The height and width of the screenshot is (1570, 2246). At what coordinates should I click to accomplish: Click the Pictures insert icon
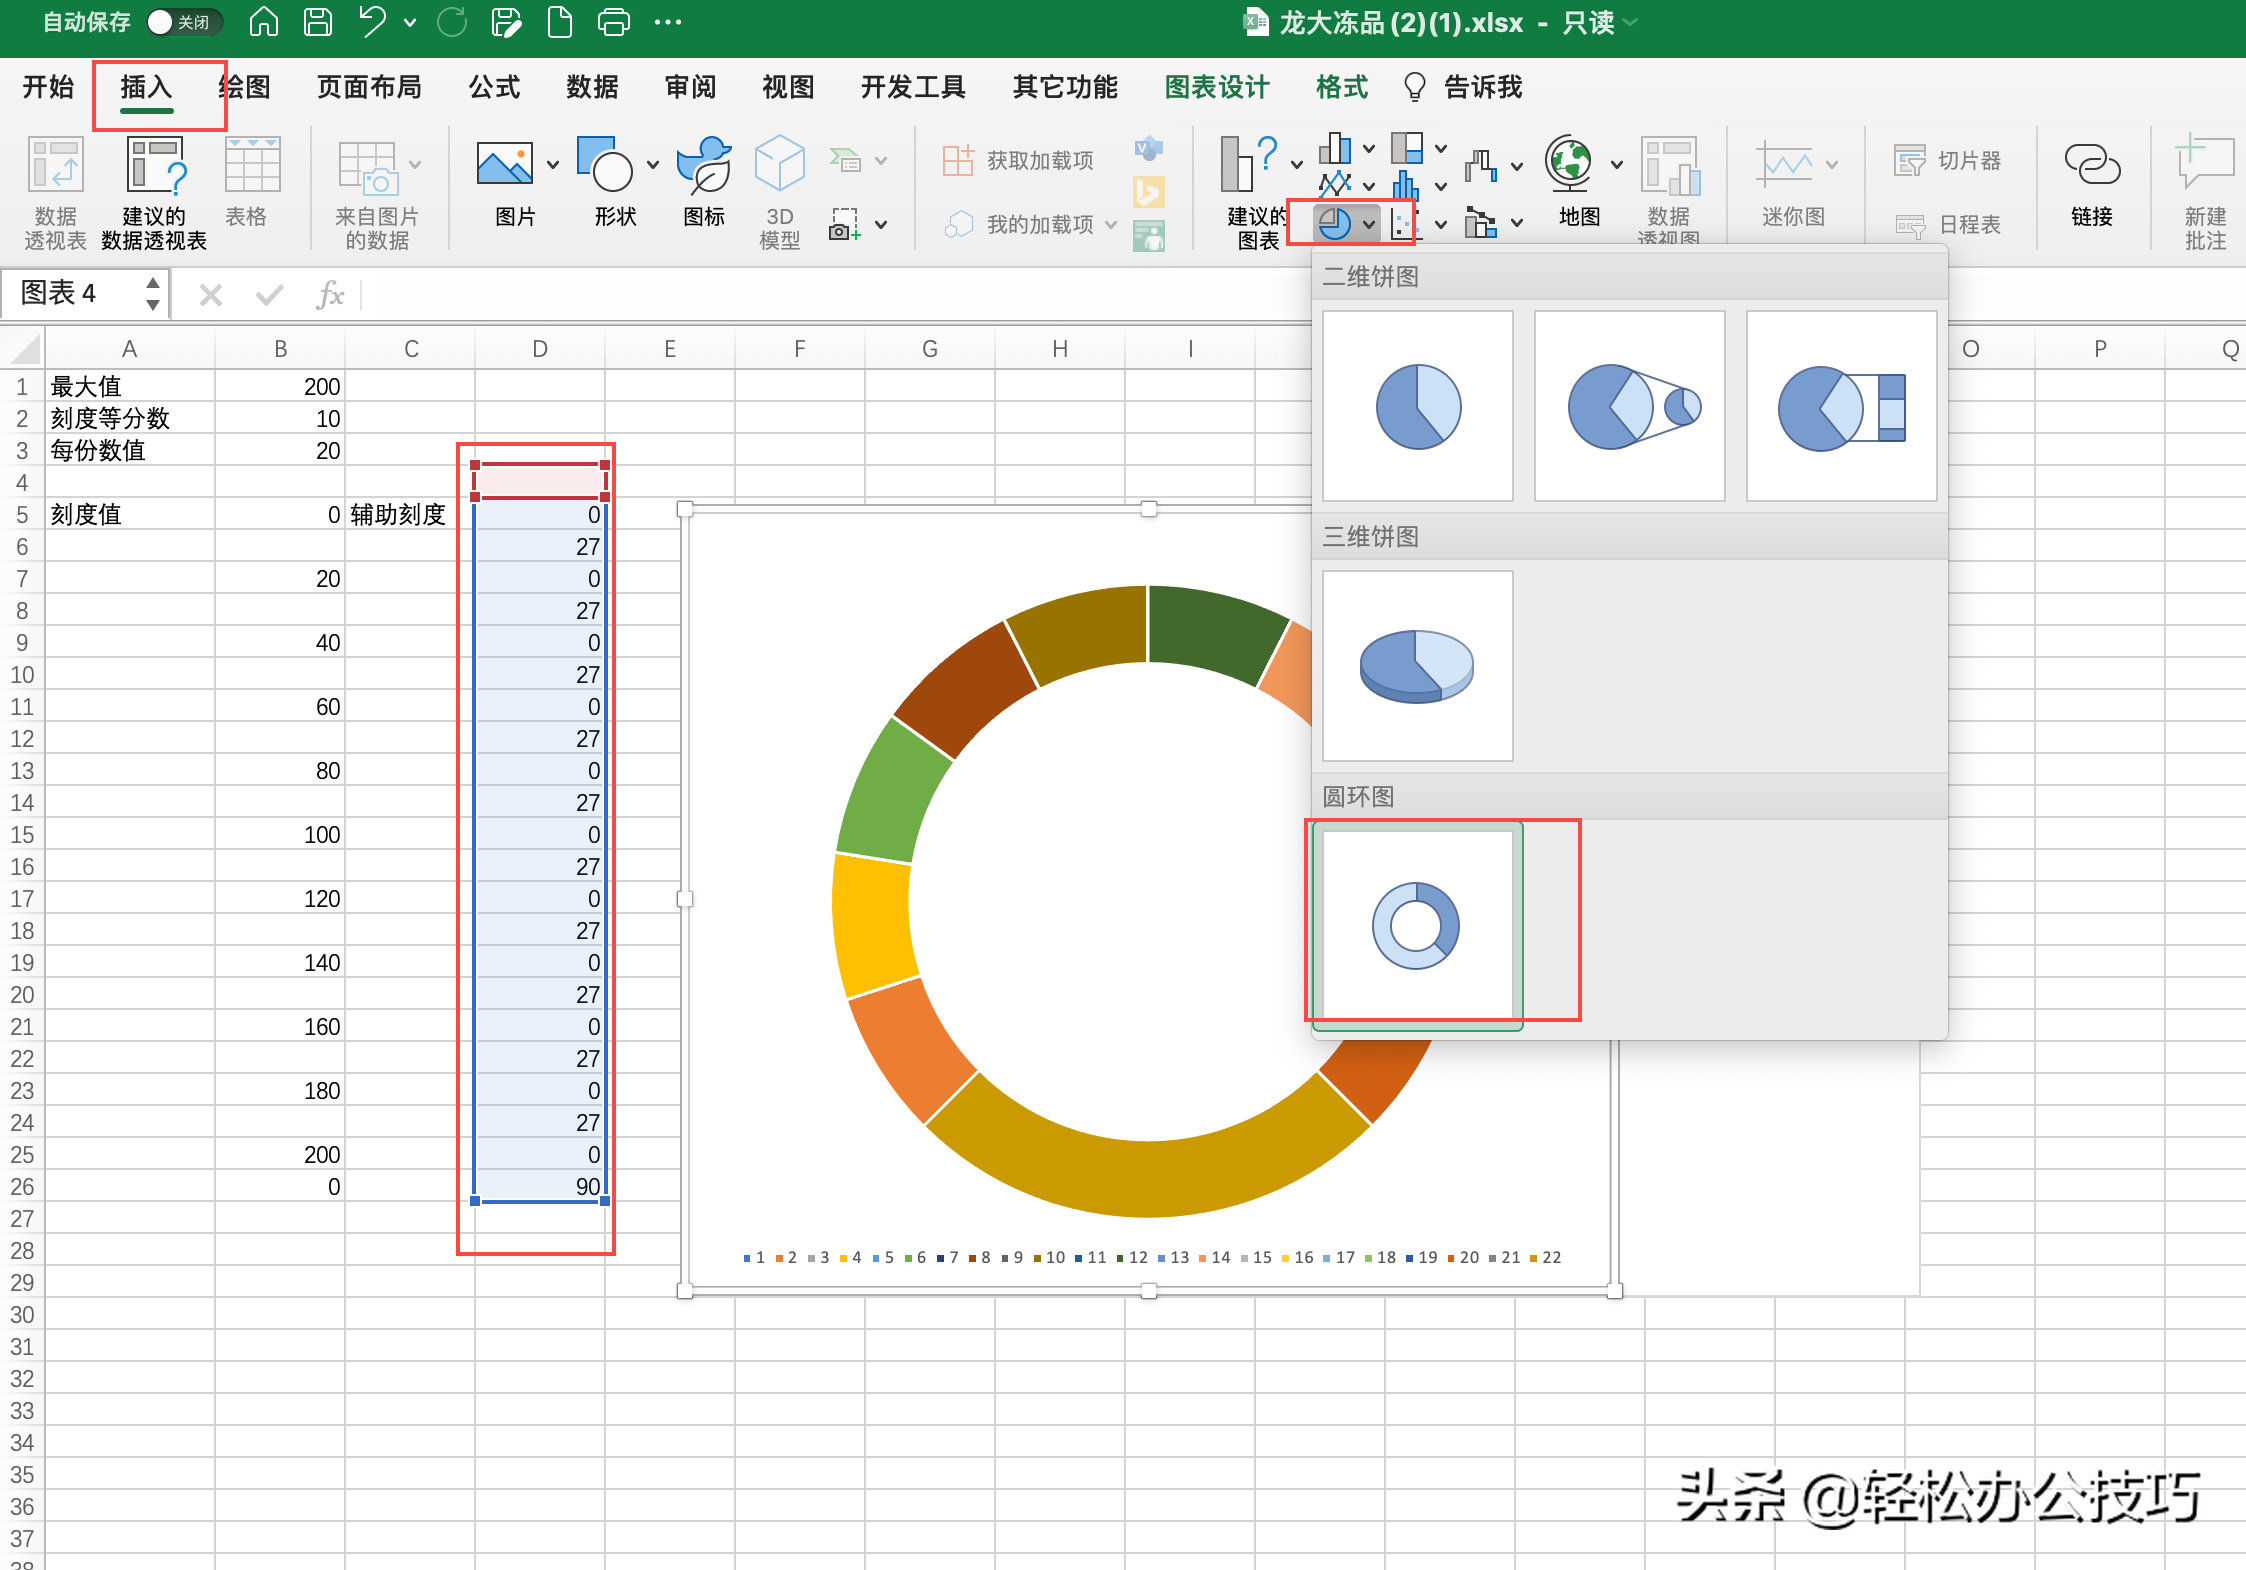(x=505, y=164)
